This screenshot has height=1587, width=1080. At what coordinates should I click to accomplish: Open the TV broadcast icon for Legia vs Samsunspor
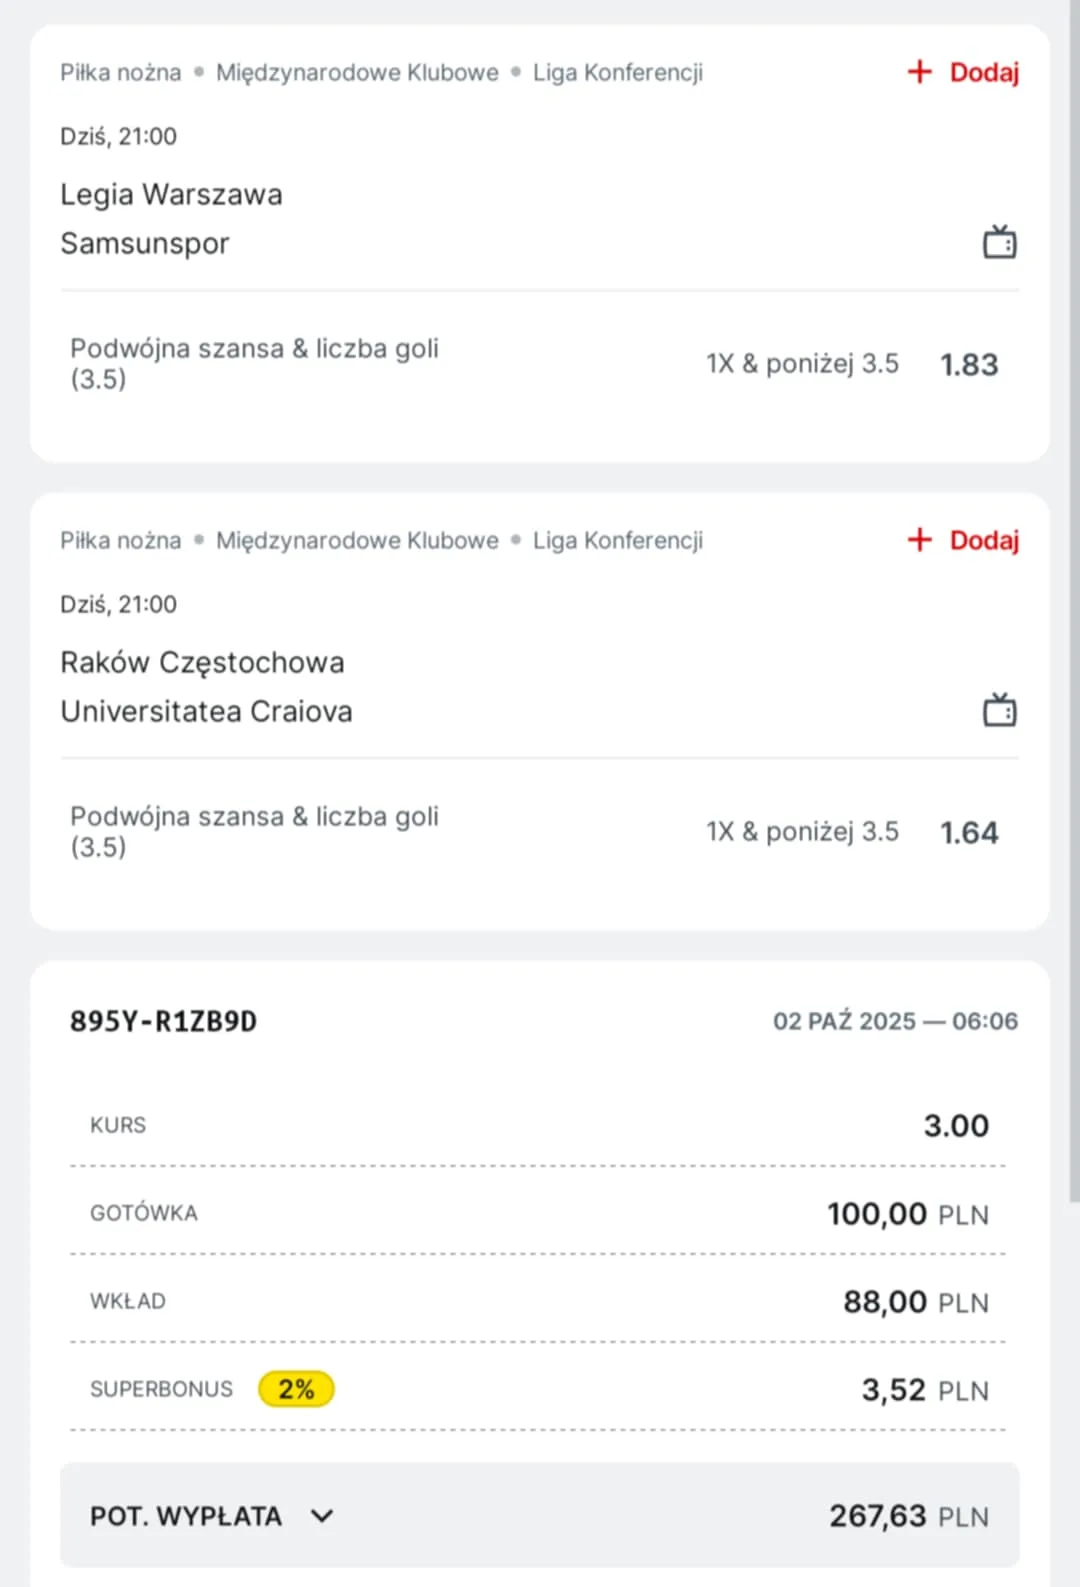pos(999,242)
